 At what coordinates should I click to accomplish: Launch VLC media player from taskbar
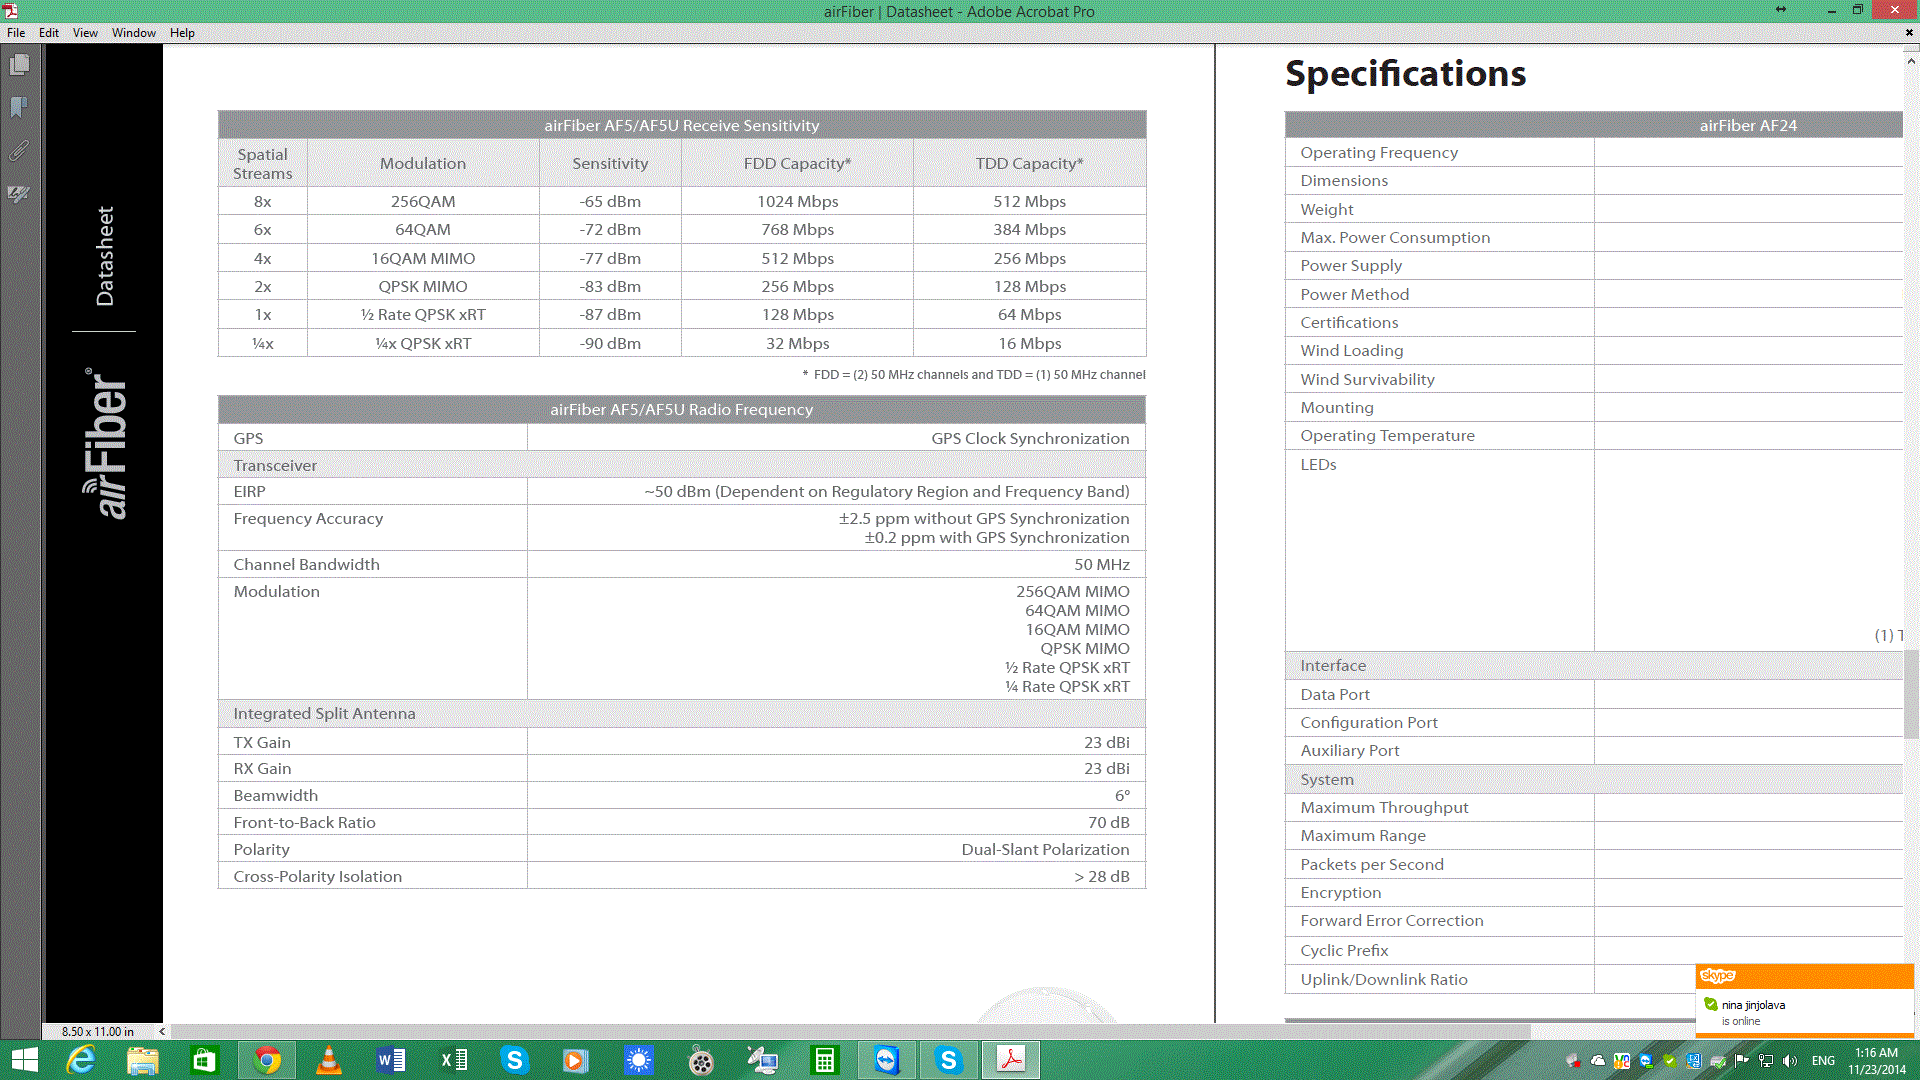coord(329,1060)
